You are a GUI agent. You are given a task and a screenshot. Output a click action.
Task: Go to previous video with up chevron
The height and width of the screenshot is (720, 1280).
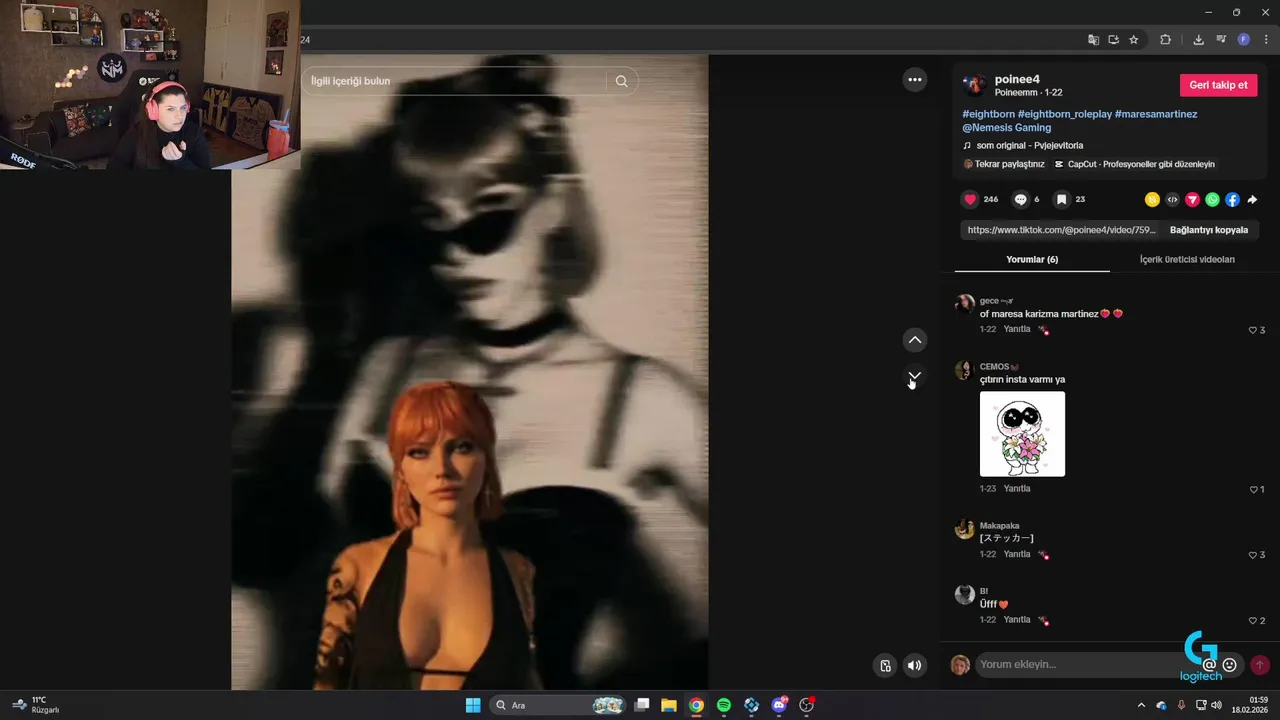coord(914,340)
